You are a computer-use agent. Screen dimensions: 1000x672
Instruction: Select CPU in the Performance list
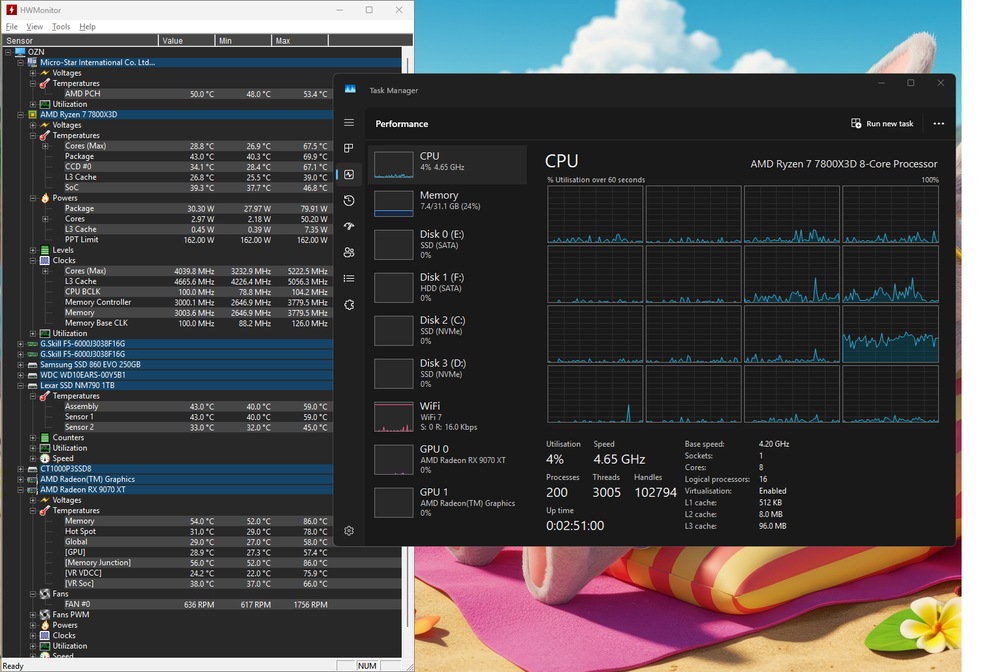coord(448,164)
